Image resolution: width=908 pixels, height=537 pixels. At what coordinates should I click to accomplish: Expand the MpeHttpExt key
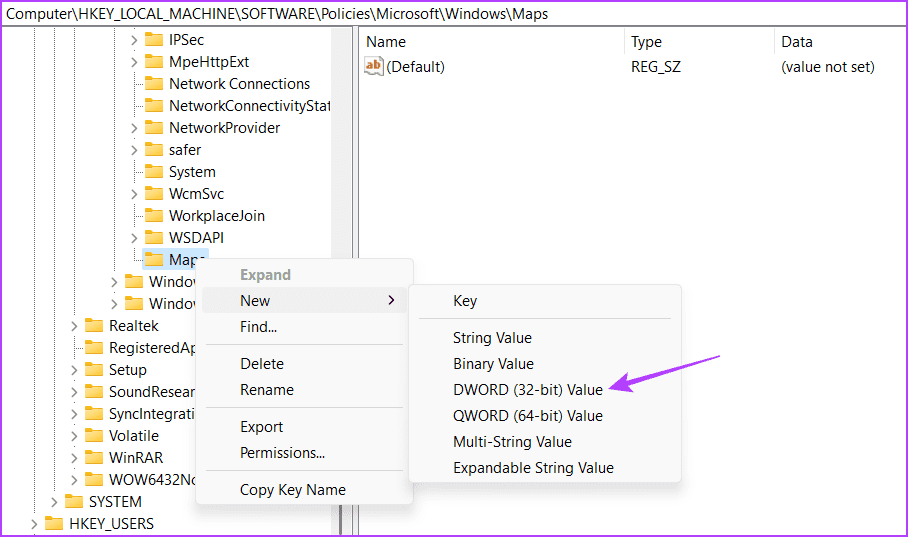click(x=134, y=62)
